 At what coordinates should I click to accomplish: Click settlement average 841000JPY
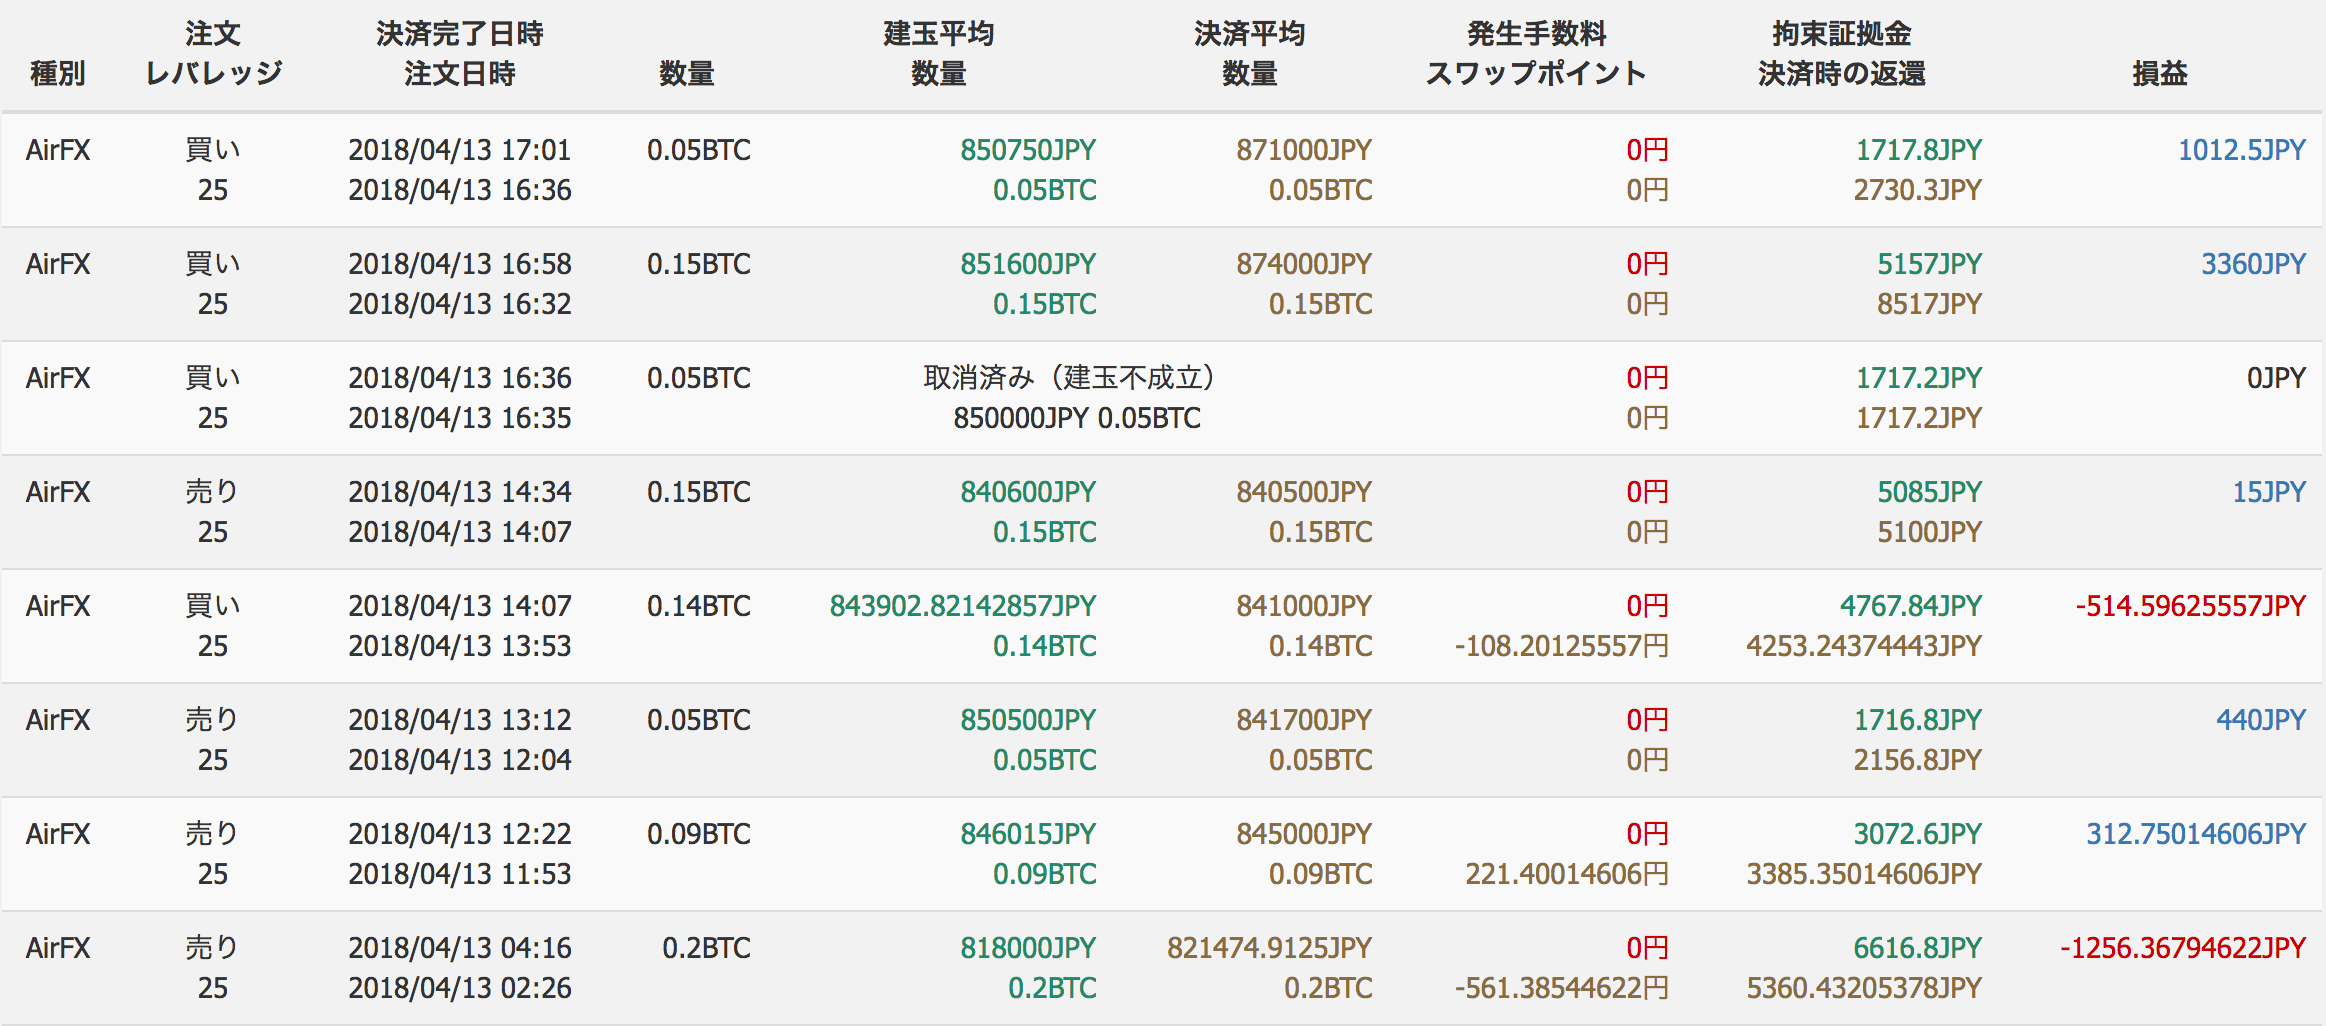[x=1304, y=606]
